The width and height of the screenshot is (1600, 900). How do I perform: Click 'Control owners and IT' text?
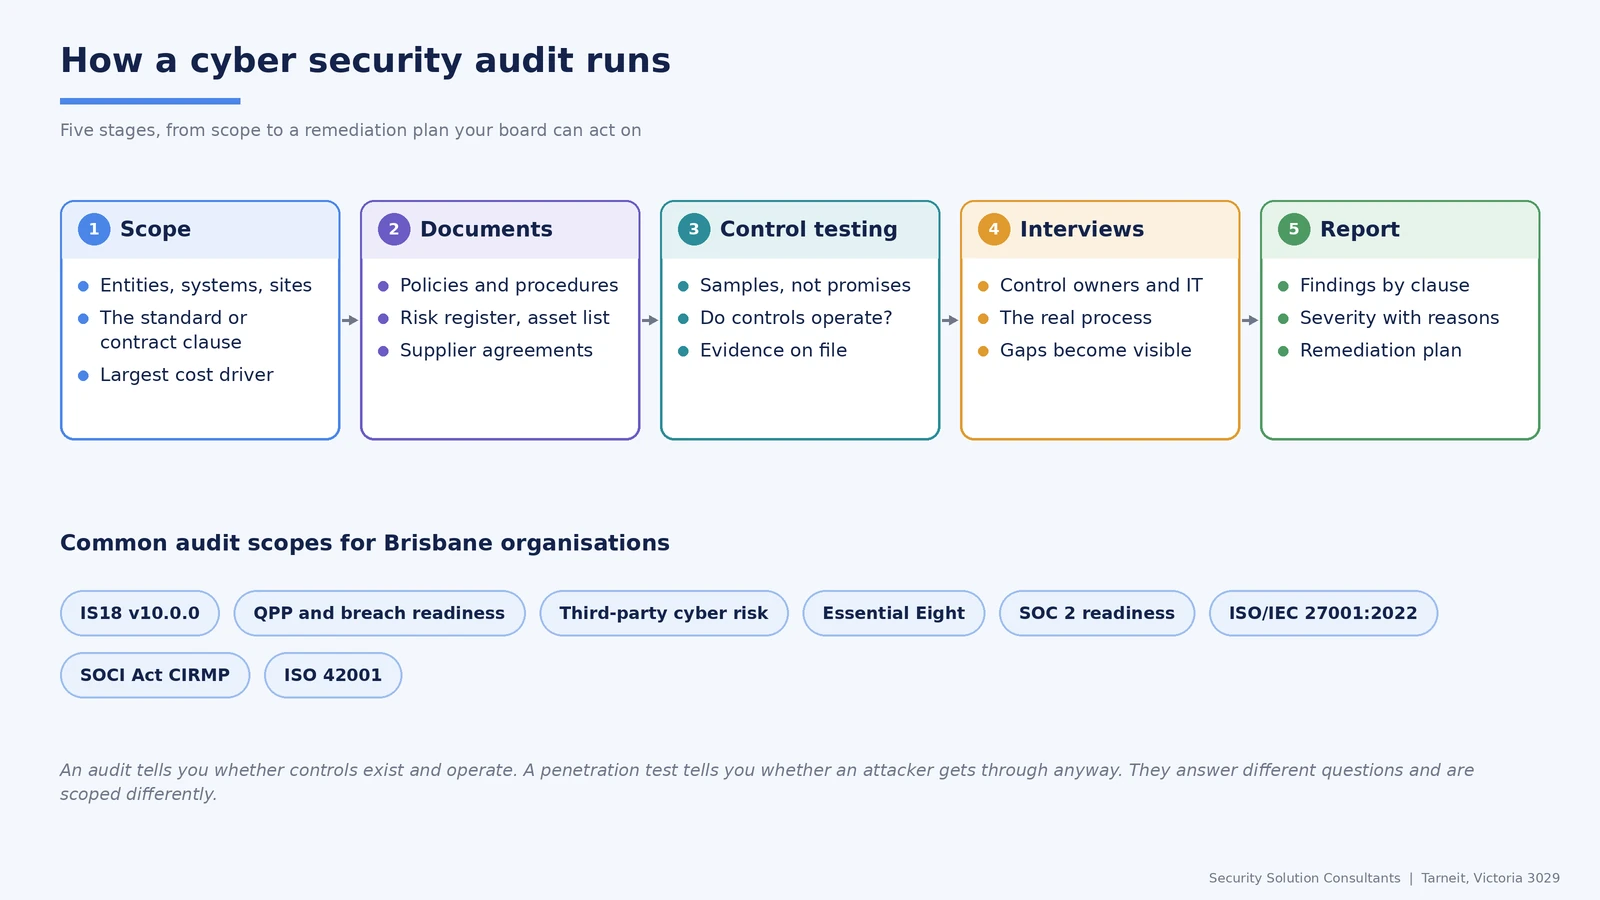point(1101,286)
